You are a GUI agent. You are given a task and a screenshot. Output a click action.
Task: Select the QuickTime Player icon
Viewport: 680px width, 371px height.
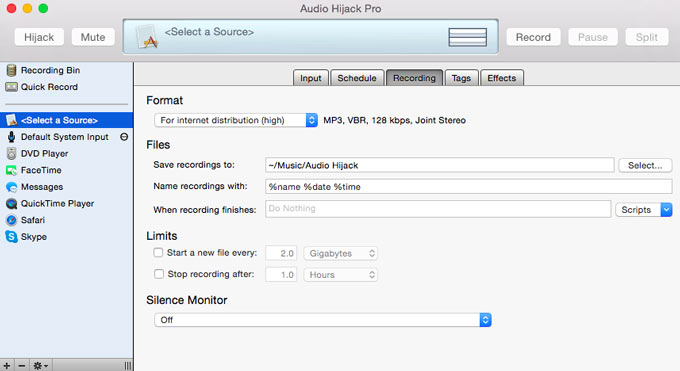11,204
